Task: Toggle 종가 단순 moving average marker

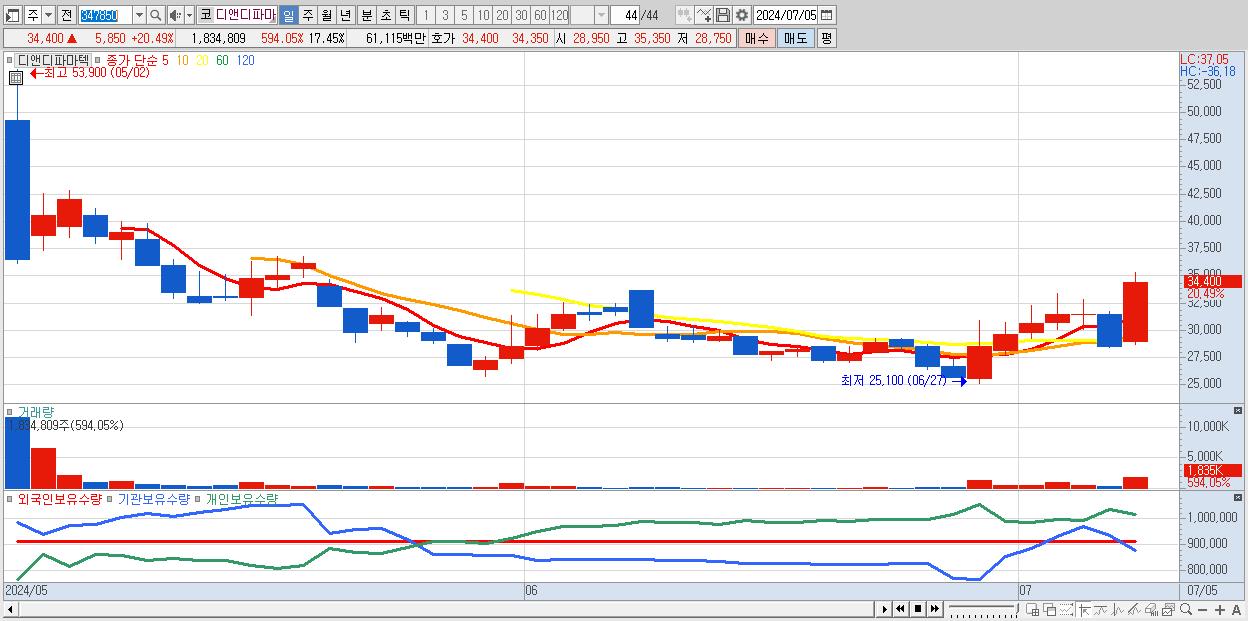Action: [x=98, y=60]
